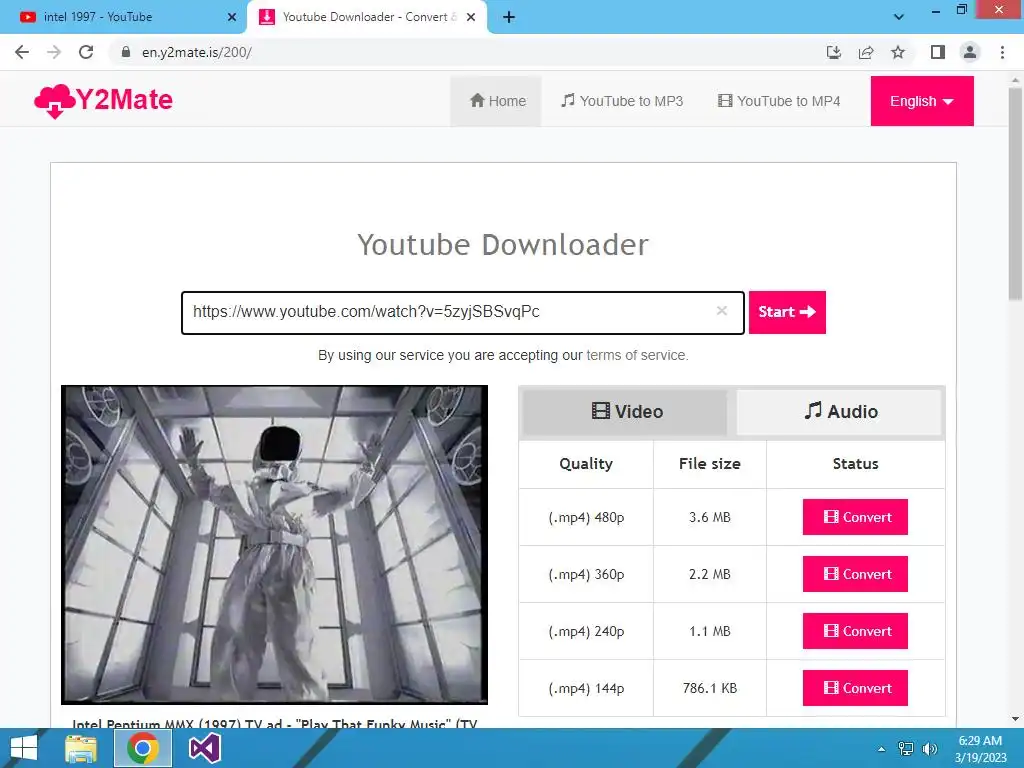Image resolution: width=1024 pixels, height=768 pixels.
Task: Open File Explorer from the taskbar
Action: pyautogui.click(x=81, y=748)
